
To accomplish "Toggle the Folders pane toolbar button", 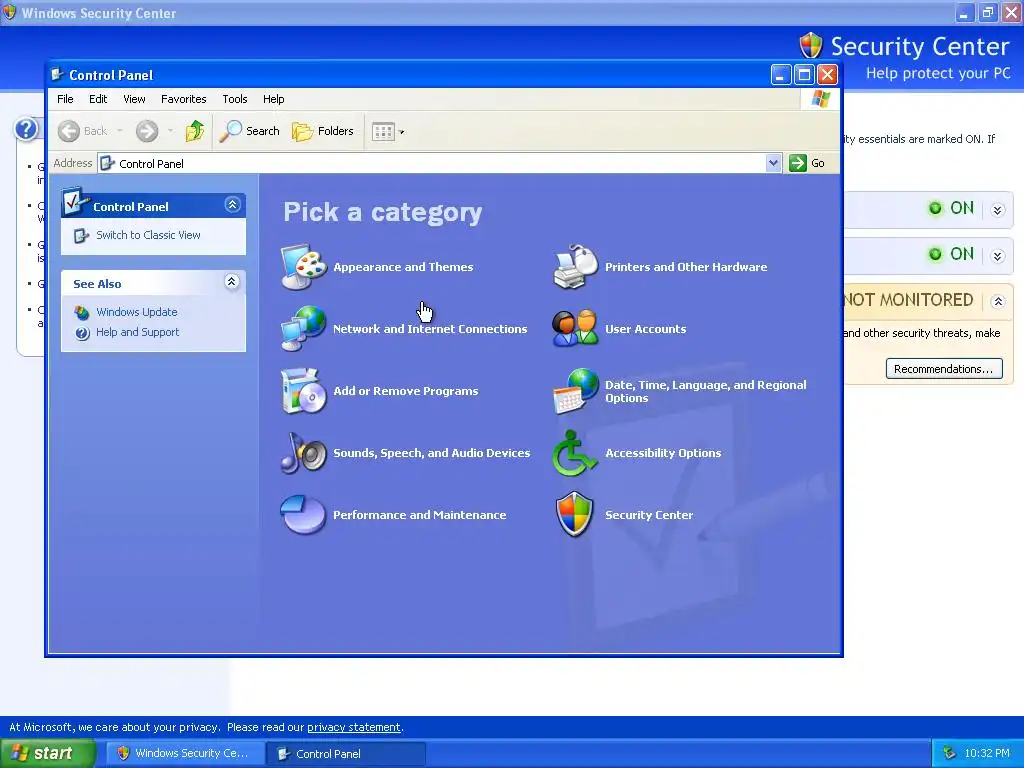I will [x=323, y=131].
